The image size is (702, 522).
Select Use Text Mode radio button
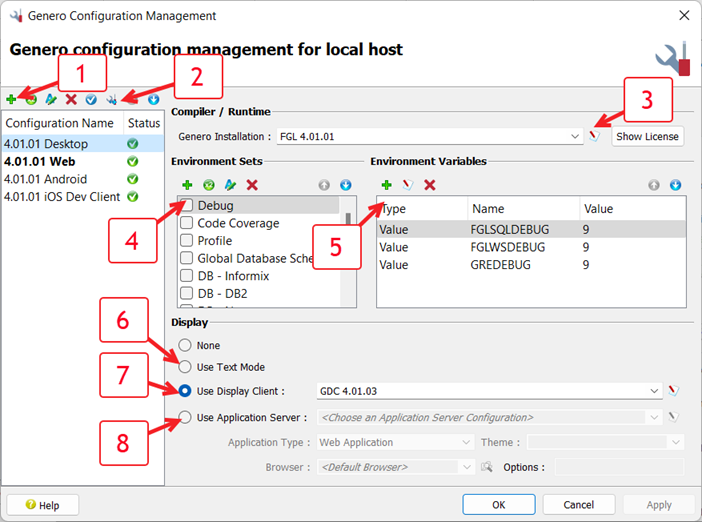point(185,367)
